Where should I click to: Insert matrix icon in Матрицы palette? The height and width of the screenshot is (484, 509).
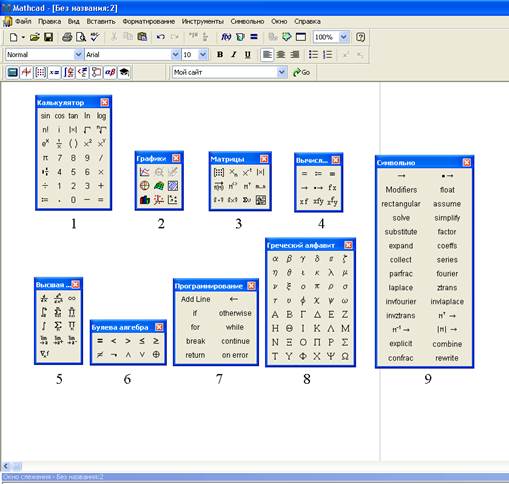219,172
